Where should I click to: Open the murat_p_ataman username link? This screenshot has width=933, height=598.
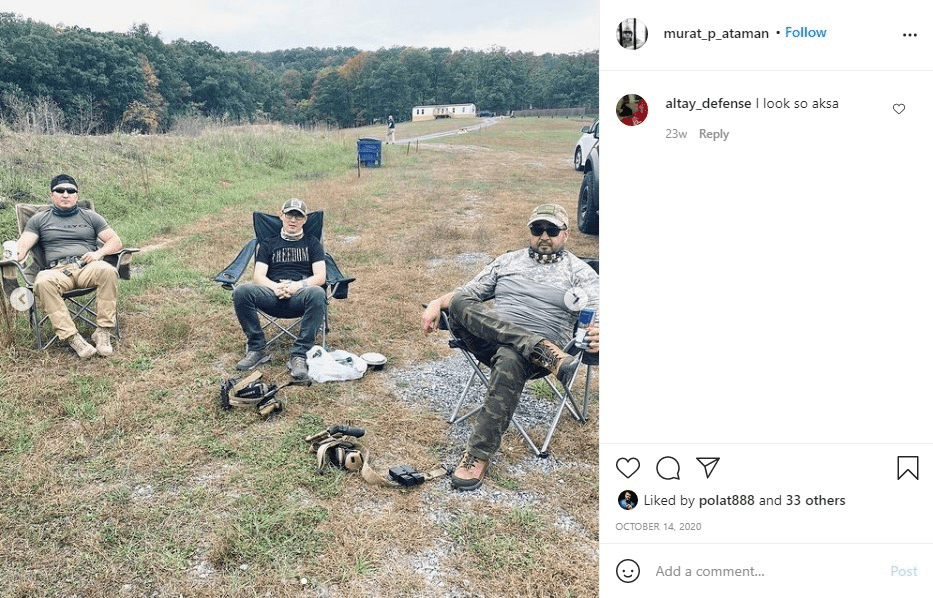pyautogui.click(x=716, y=34)
